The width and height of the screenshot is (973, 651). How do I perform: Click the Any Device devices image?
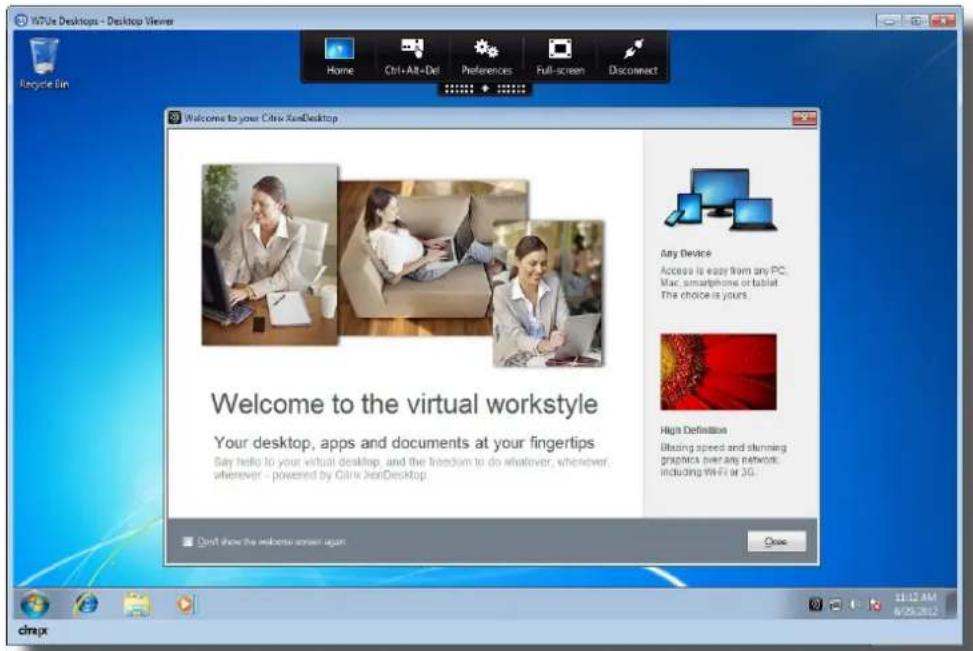[x=720, y=200]
